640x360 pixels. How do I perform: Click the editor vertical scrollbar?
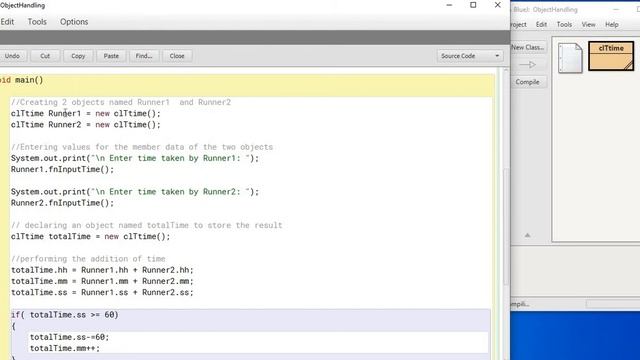click(x=506, y=227)
